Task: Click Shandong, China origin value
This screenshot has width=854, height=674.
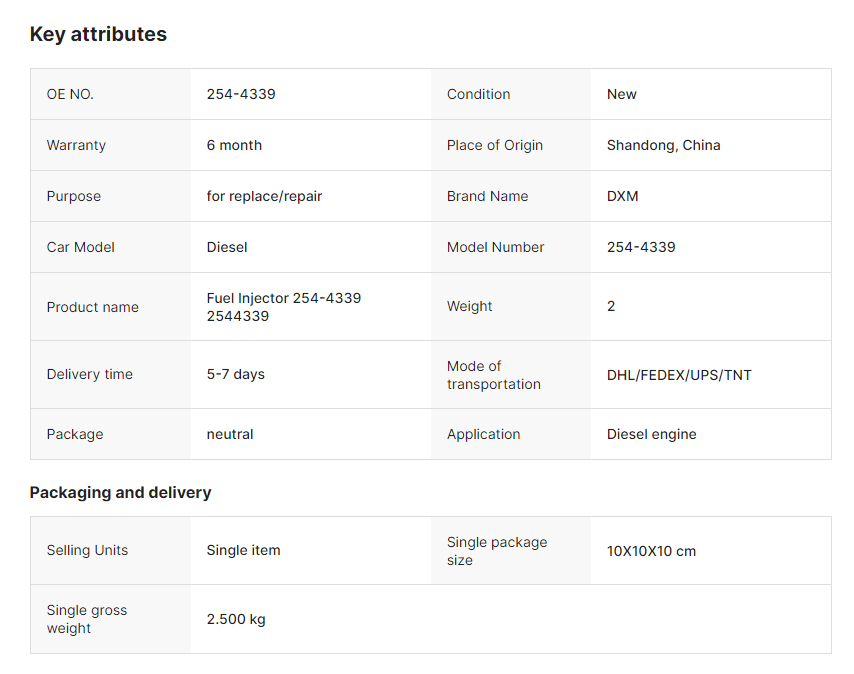Action: tap(663, 145)
